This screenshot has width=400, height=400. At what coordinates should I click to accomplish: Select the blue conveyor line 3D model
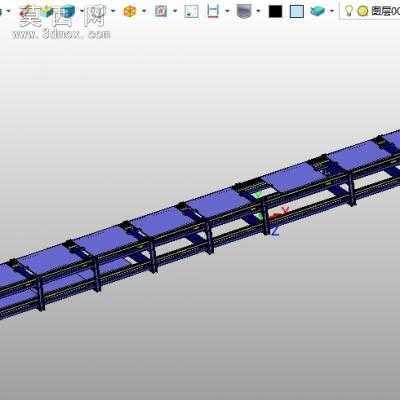(x=200, y=223)
